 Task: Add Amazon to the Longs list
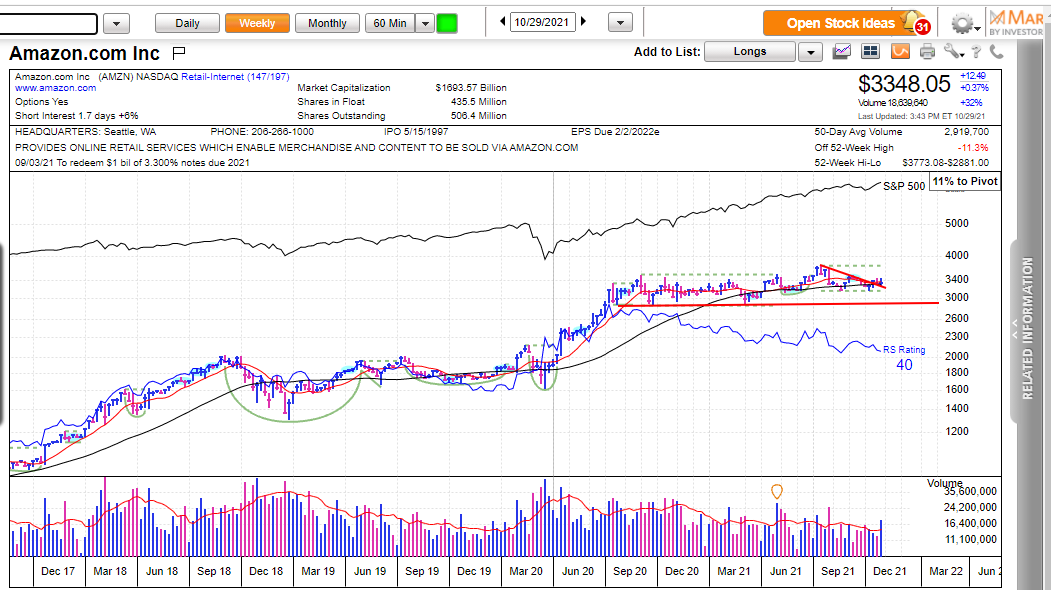click(x=749, y=52)
